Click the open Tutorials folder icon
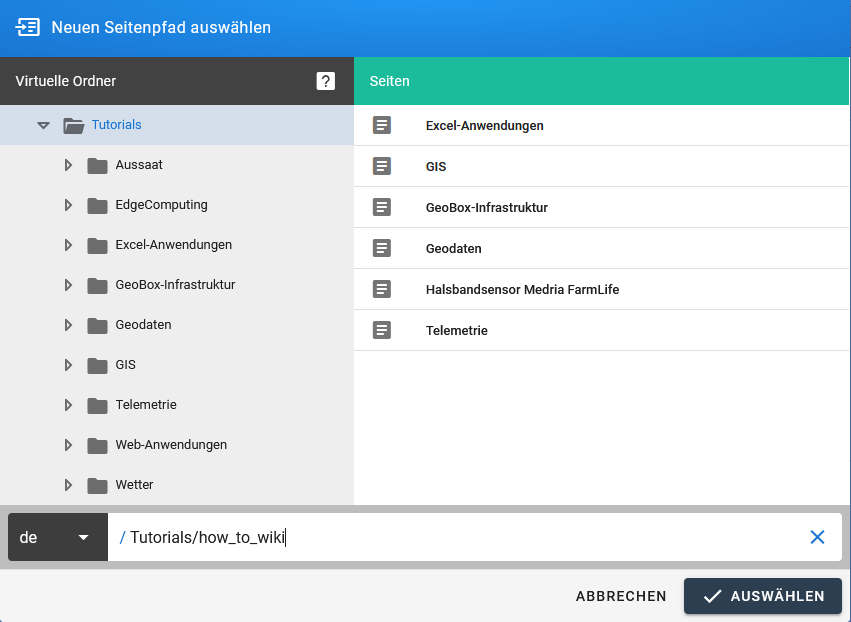 [x=73, y=125]
